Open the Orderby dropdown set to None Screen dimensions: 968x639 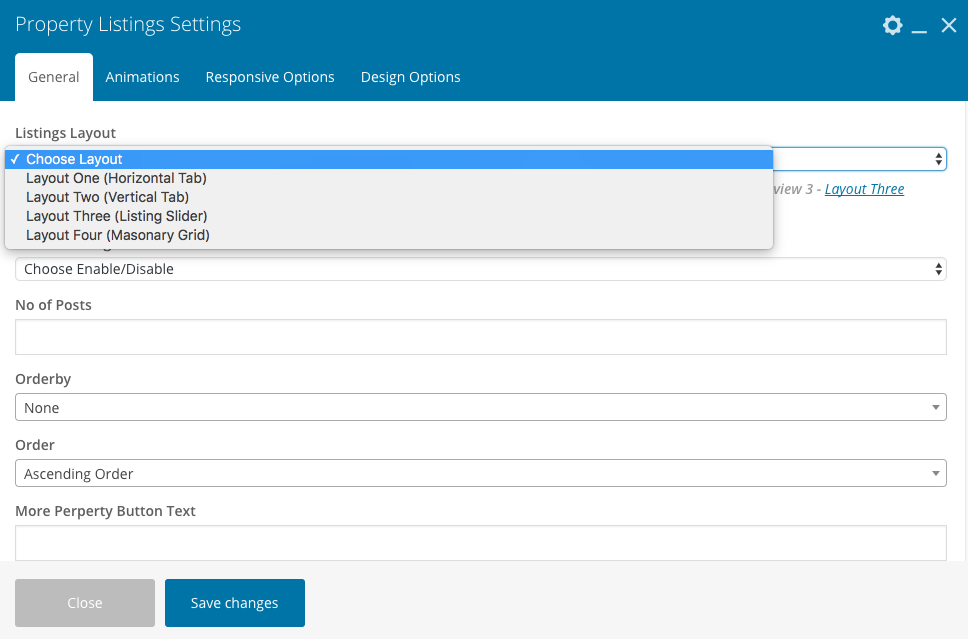(480, 408)
